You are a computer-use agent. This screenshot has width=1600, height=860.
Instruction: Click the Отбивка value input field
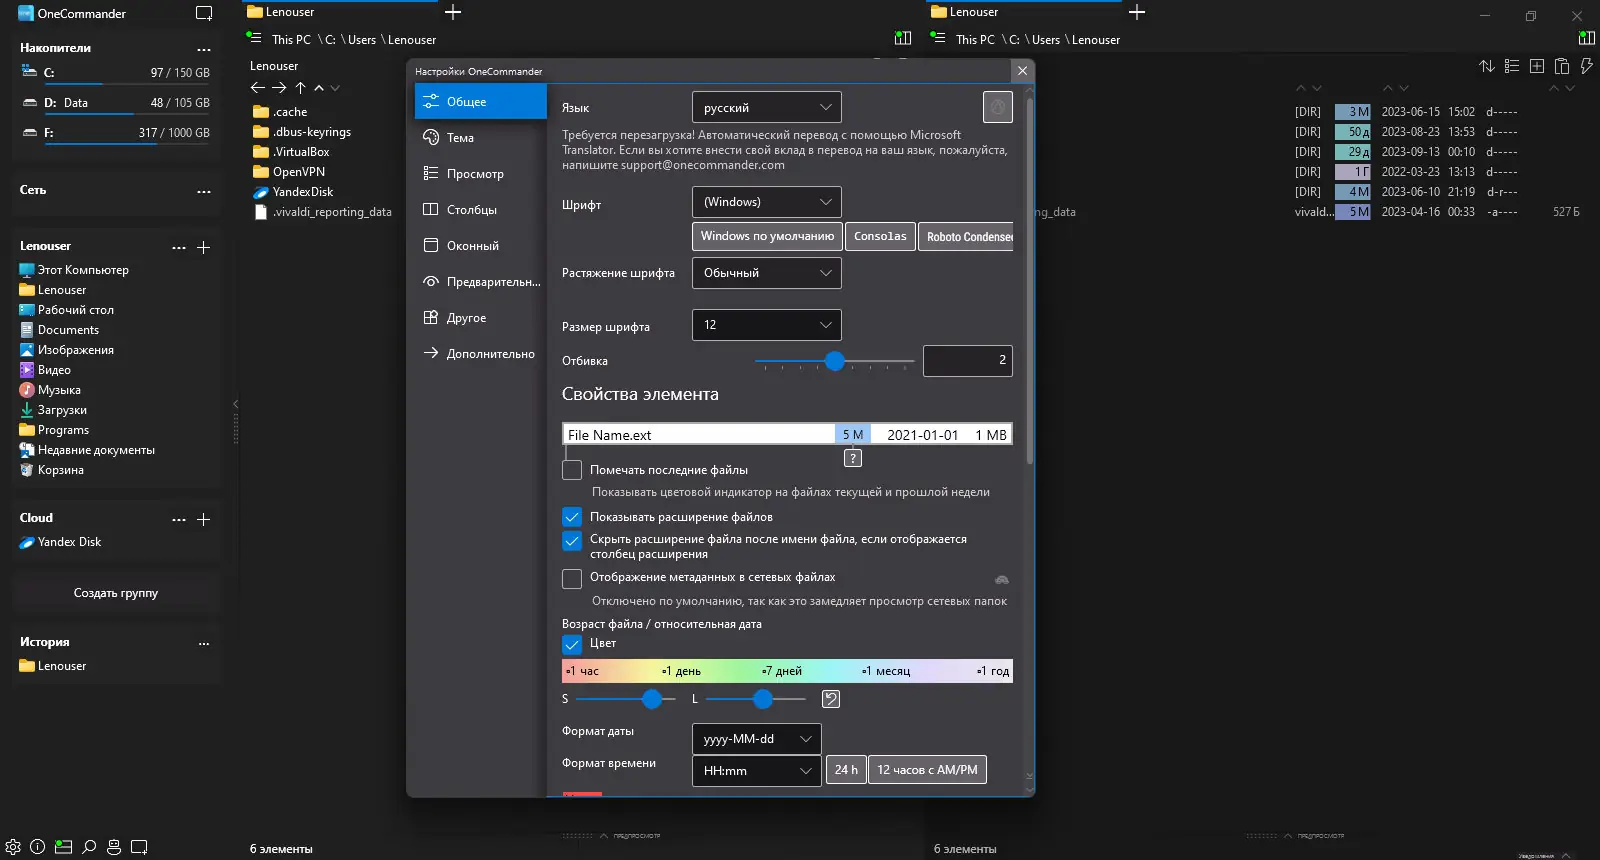pos(967,361)
